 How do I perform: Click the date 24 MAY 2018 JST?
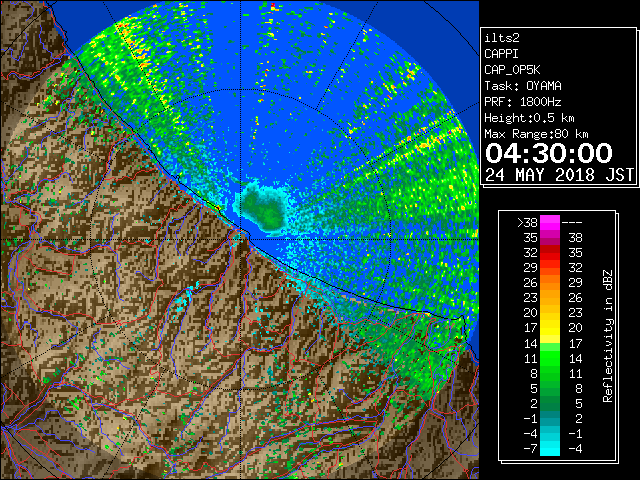click(559, 175)
